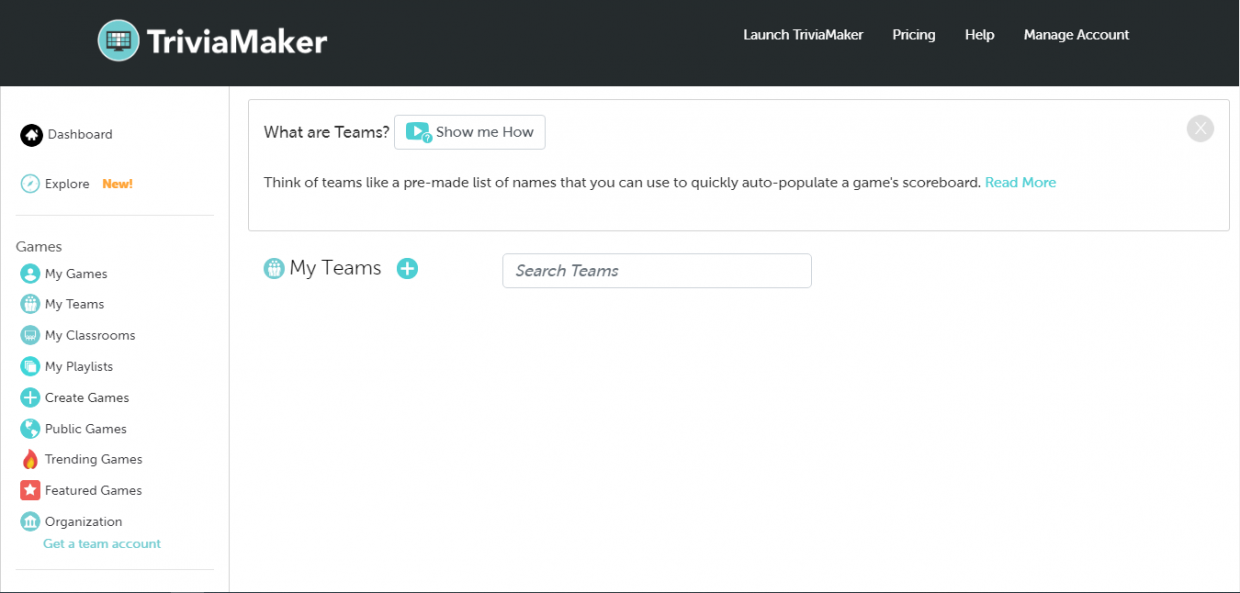Follow the Read More link
Screen dimensions: 1240x593
tap(1020, 183)
